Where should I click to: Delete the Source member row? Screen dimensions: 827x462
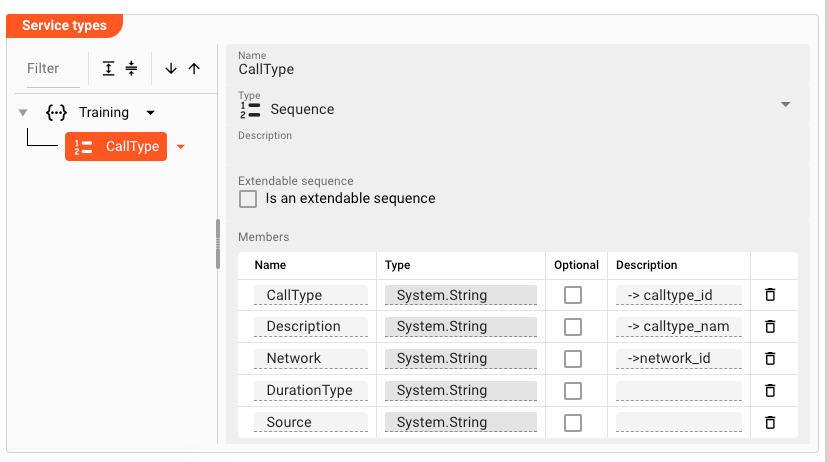[770, 422]
